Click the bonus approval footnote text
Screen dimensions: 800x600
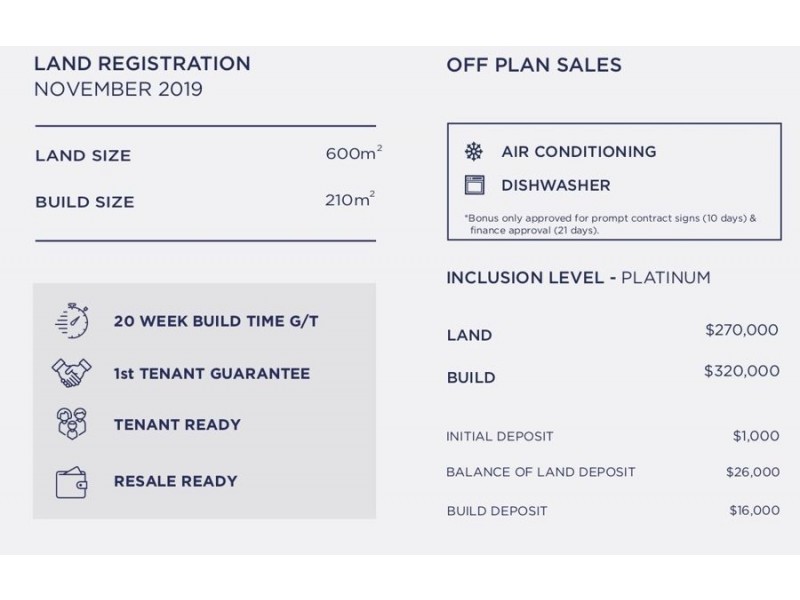click(x=609, y=223)
